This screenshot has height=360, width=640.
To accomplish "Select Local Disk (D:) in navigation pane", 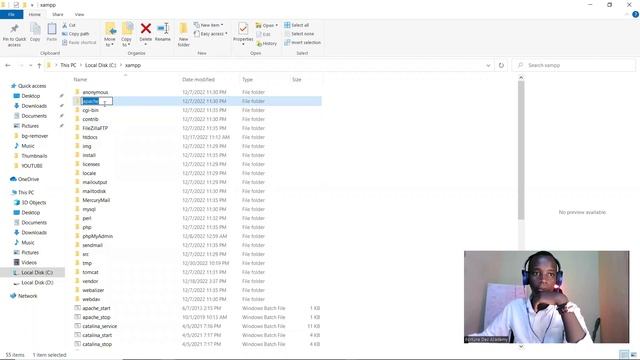I will pyautogui.click(x=37, y=283).
